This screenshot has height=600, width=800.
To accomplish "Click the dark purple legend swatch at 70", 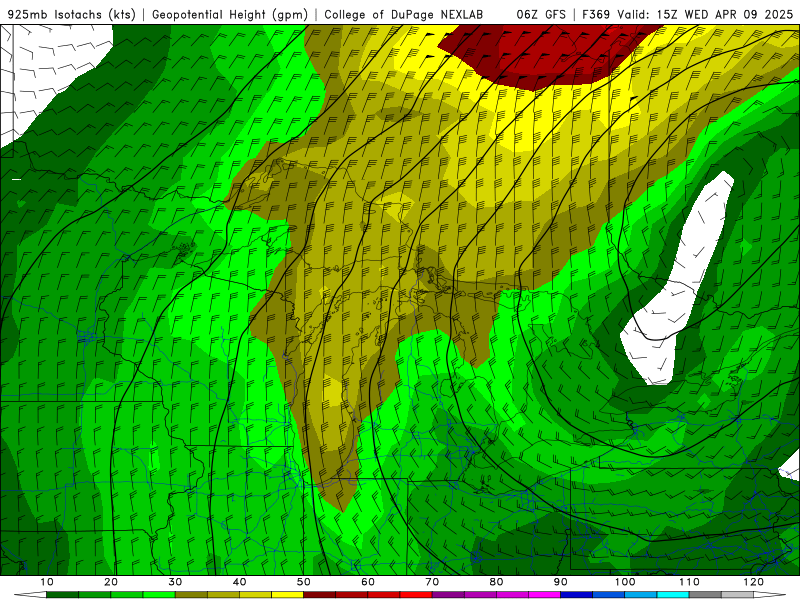I will tap(448, 595).
